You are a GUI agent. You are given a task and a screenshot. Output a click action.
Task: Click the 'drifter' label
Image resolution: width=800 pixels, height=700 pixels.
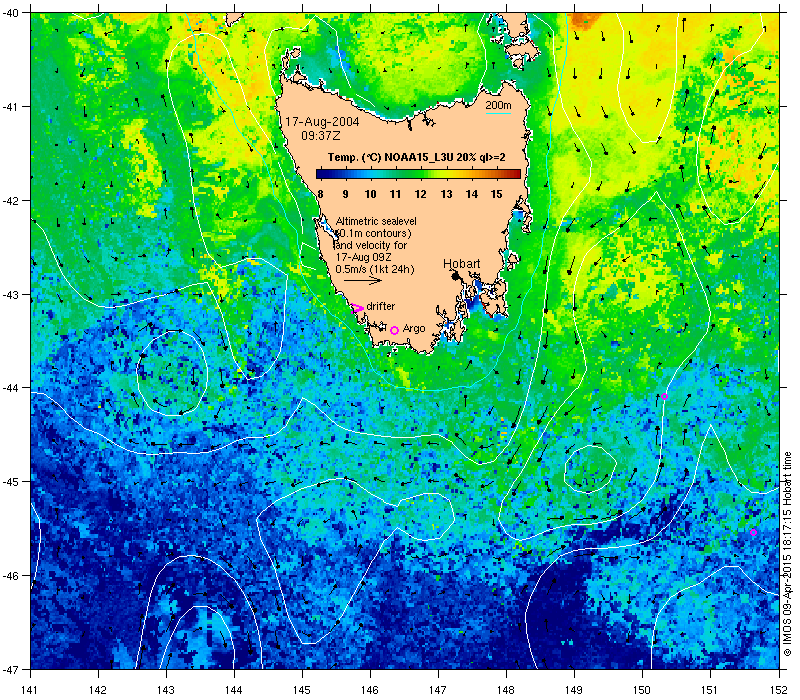point(381,306)
